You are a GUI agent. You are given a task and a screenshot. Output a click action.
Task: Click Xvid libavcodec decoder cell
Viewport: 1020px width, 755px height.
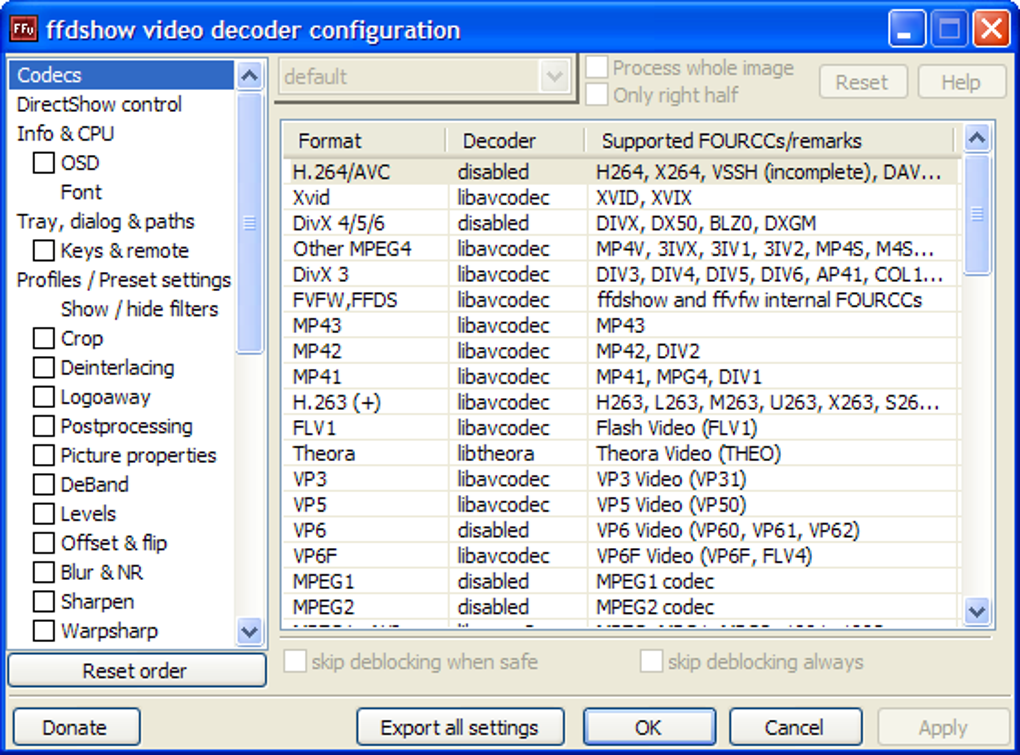pyautogui.click(x=517, y=198)
